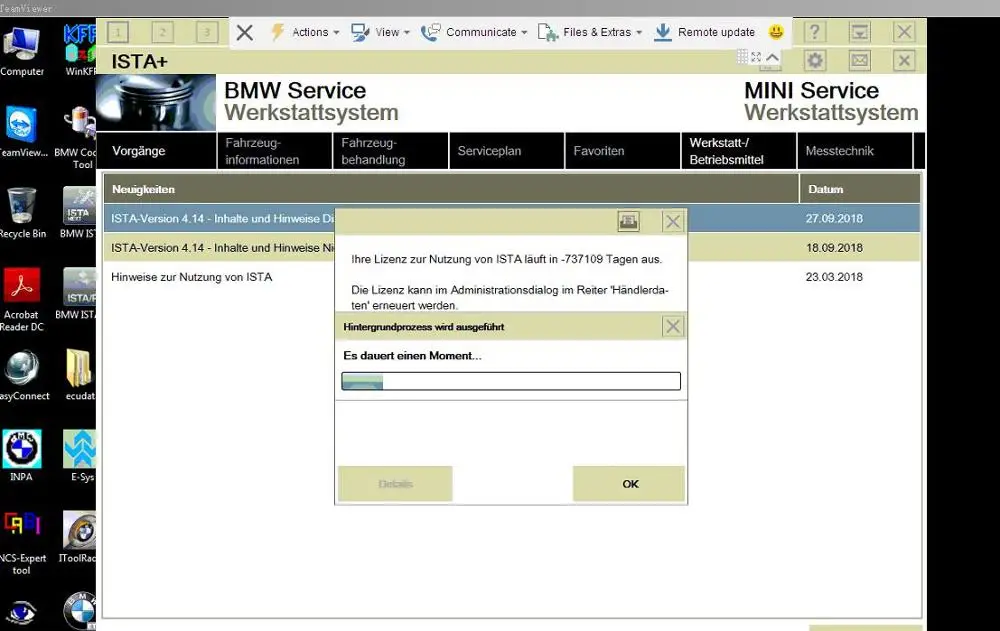Click the envelope mail icon in ISTA header
This screenshot has height=631, width=1000.
(859, 61)
